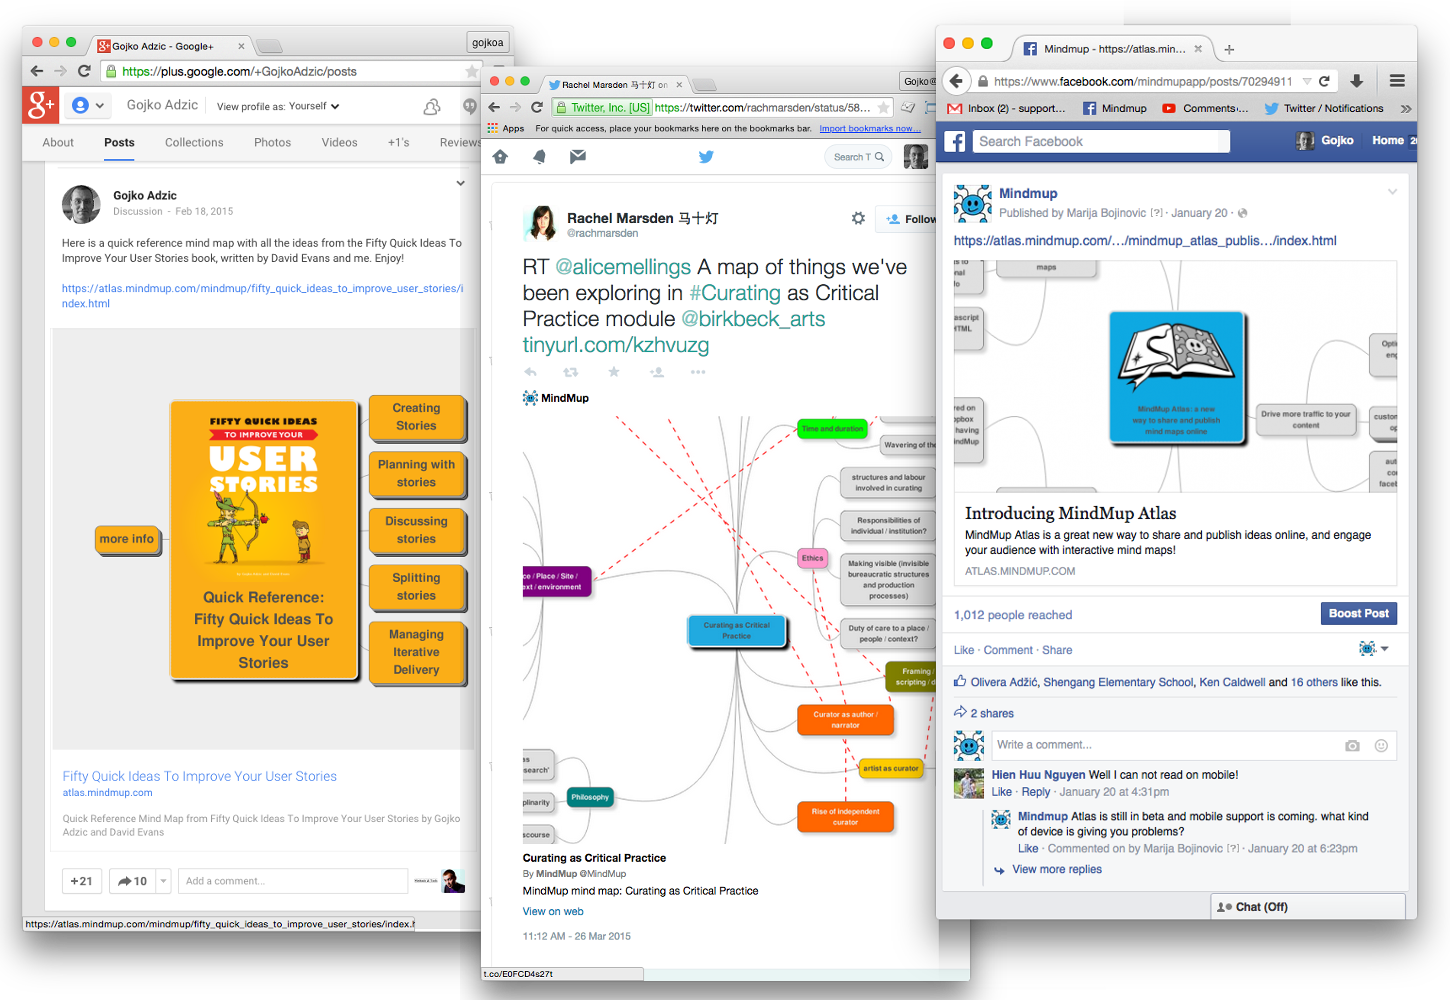Open the Photos tab in Google+
1450x1000 pixels.
pos(272,142)
